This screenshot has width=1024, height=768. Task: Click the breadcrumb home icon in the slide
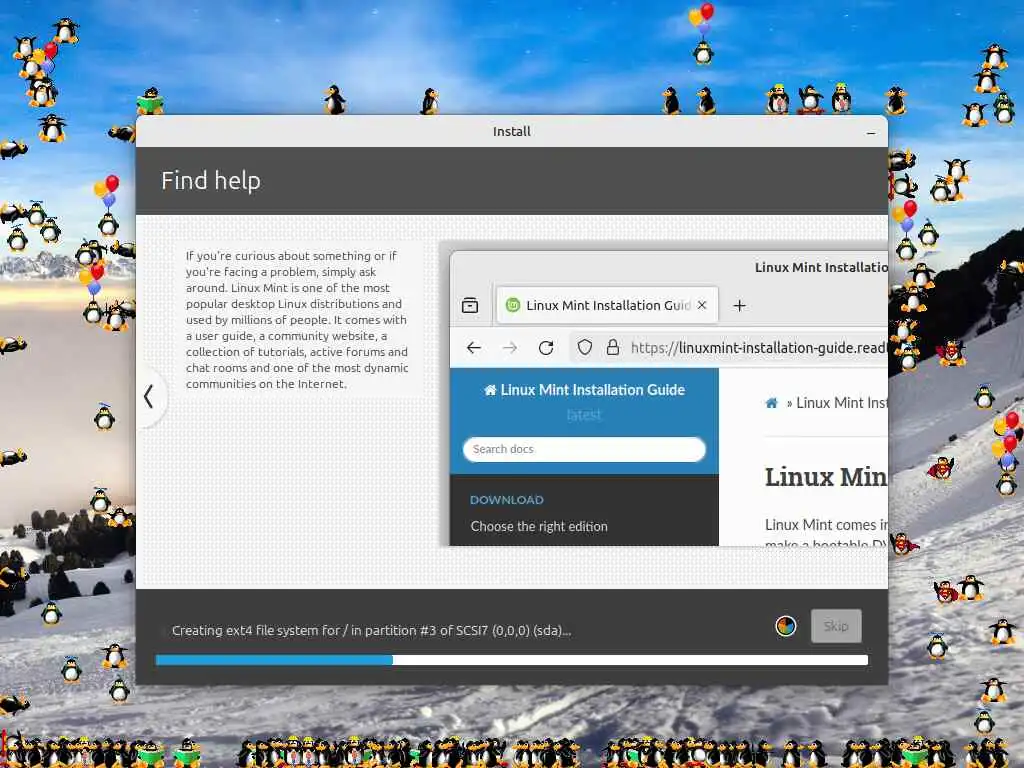tap(771, 403)
